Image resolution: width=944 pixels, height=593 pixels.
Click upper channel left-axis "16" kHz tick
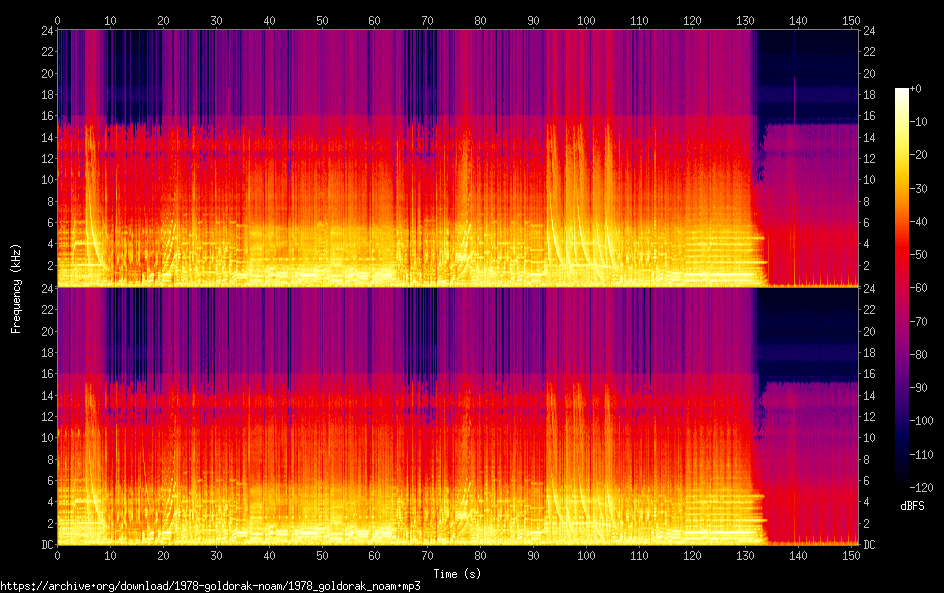tap(47, 116)
